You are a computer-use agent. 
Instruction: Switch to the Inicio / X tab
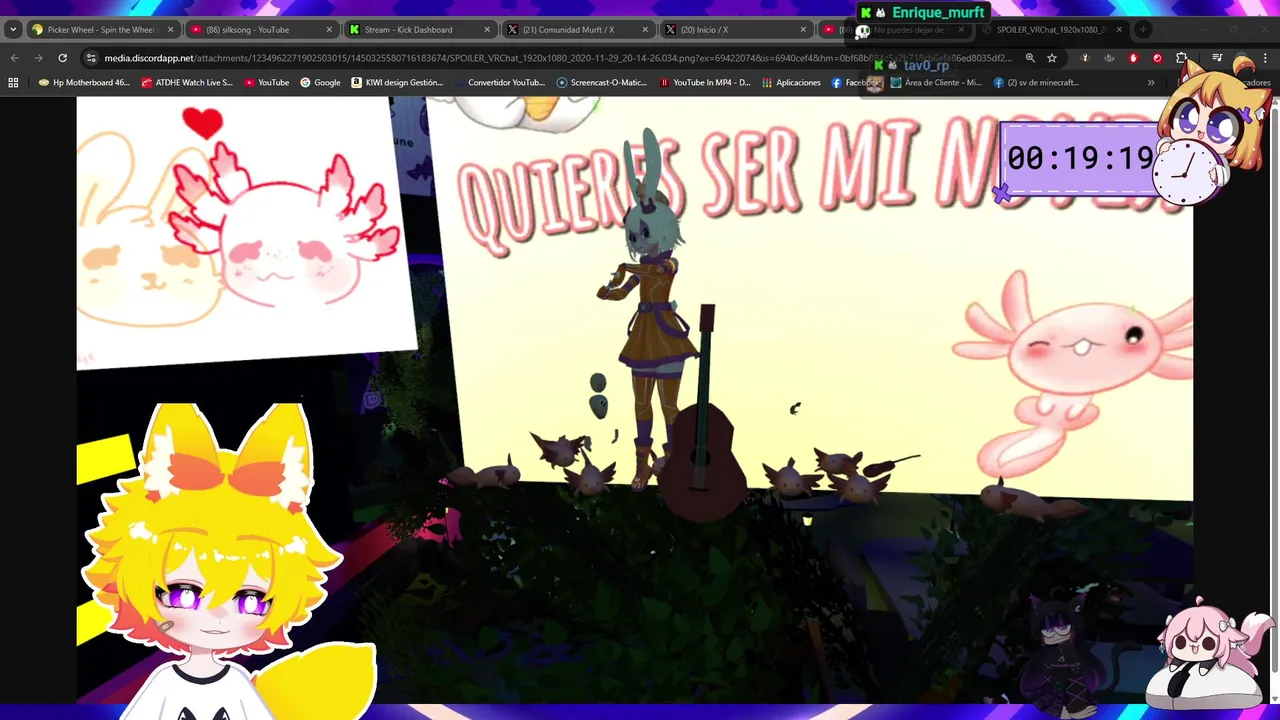[x=735, y=30]
